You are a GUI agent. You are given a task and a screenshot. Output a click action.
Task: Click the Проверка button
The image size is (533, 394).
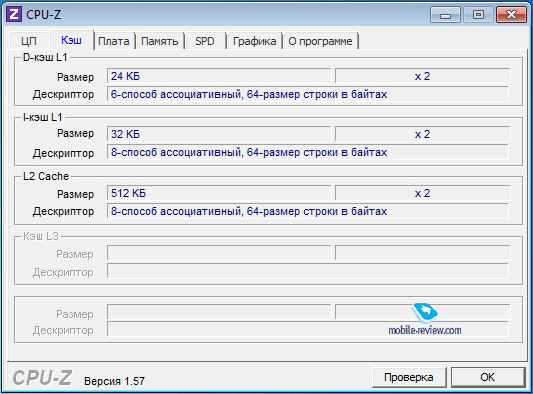(409, 377)
